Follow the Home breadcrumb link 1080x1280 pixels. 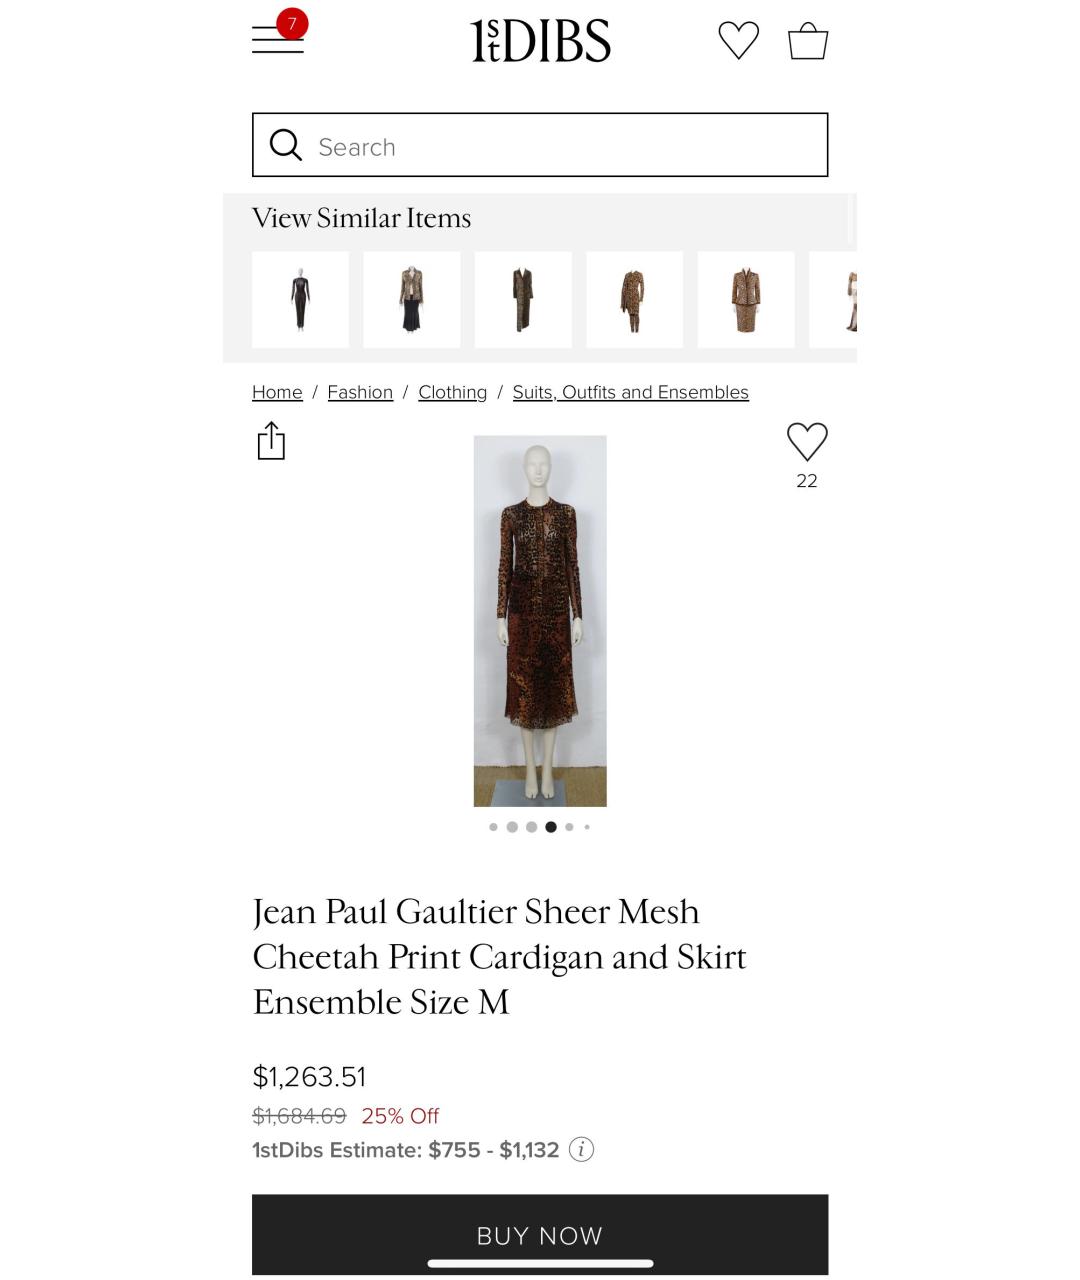coord(277,392)
